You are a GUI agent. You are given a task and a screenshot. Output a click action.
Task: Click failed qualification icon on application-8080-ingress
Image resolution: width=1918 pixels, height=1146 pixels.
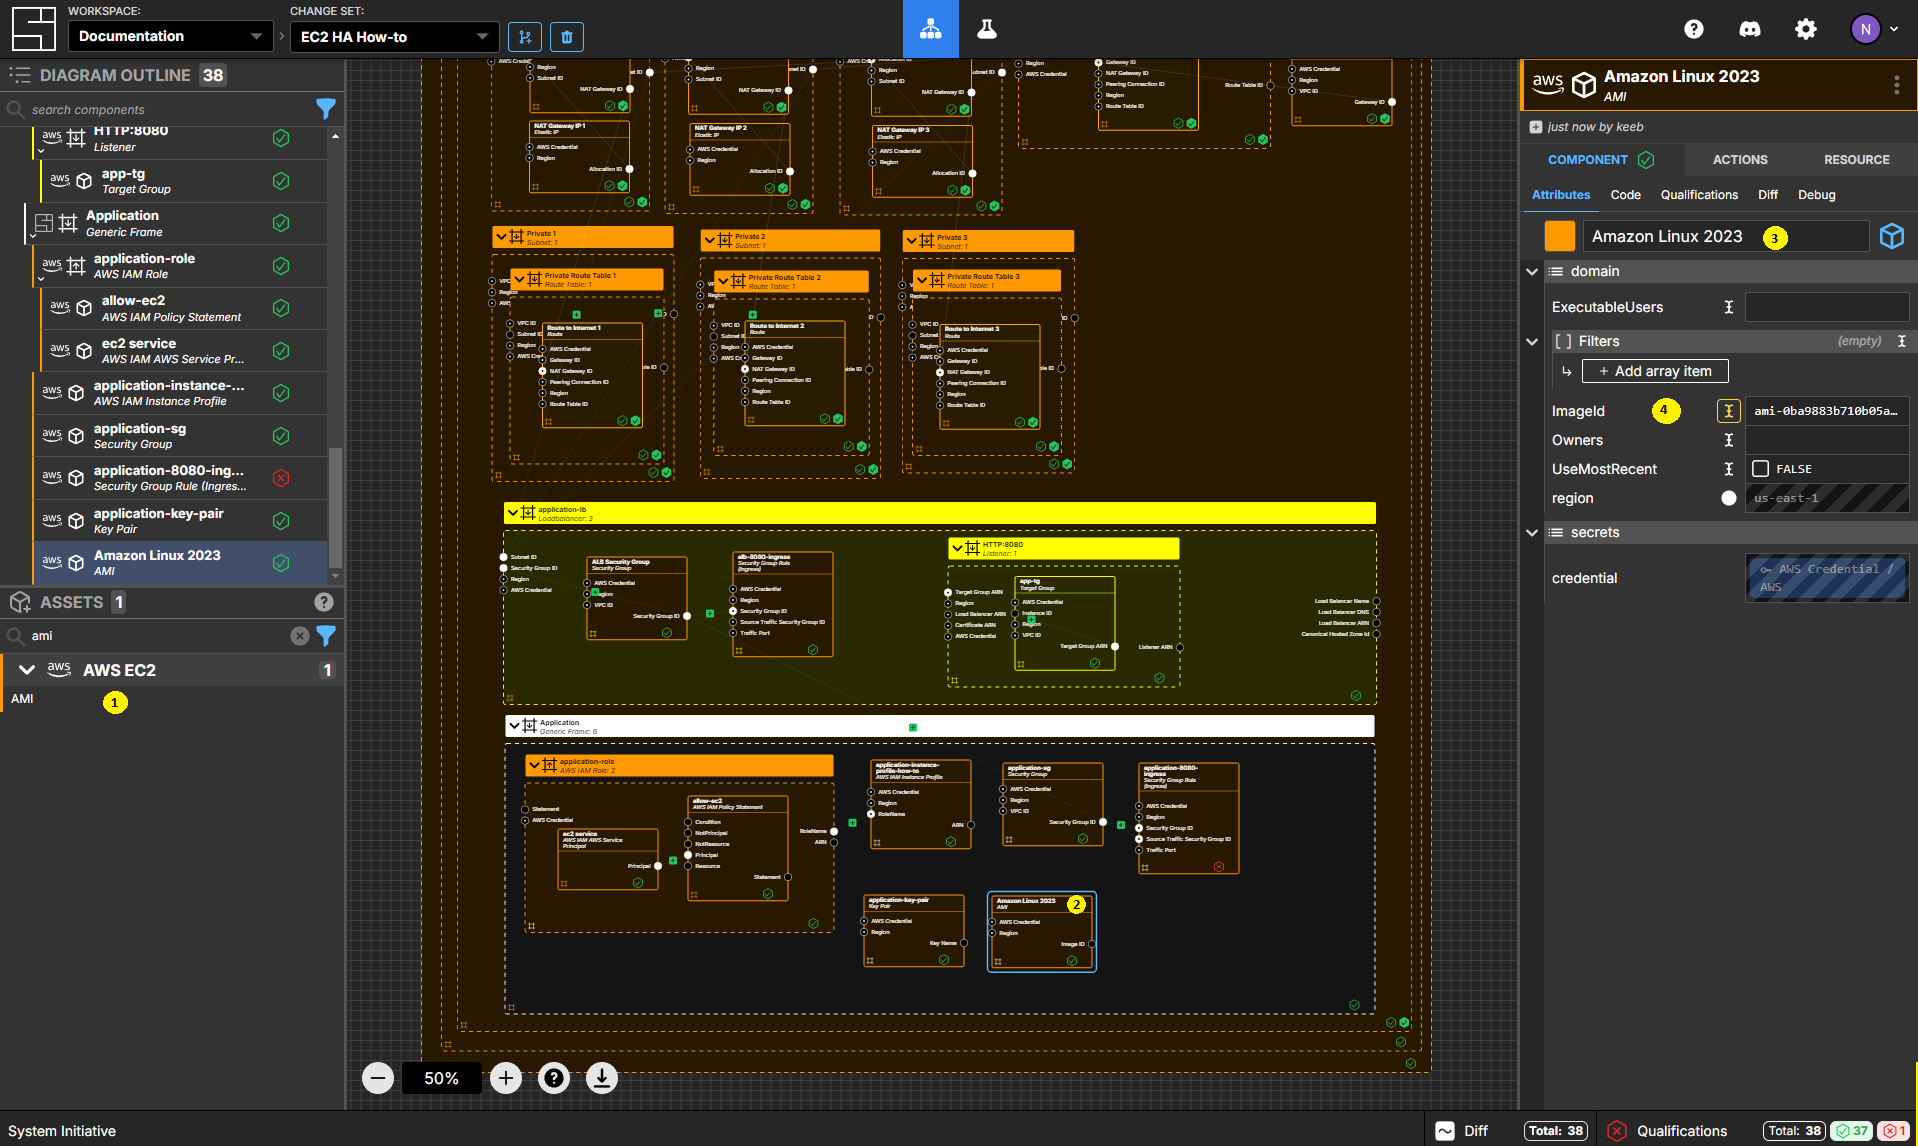[281, 478]
